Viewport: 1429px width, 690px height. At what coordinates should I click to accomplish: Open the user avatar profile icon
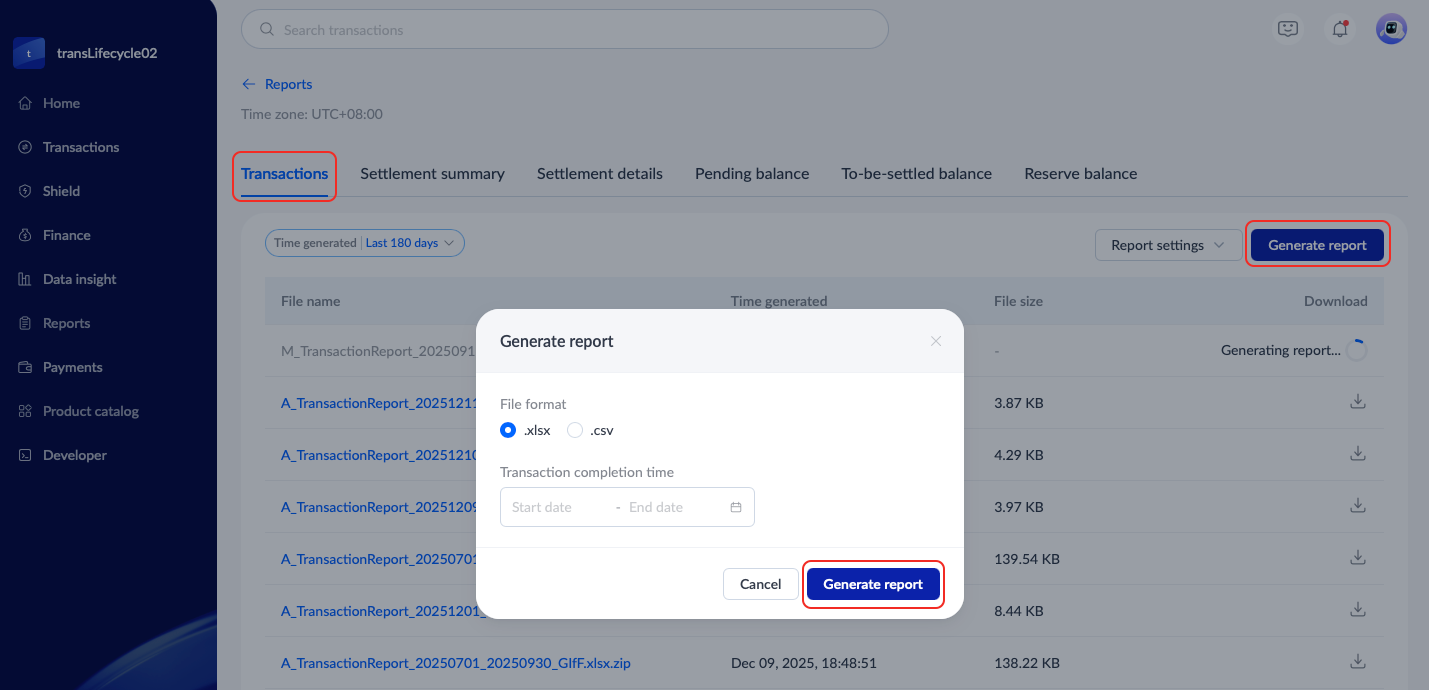coord(1391,30)
